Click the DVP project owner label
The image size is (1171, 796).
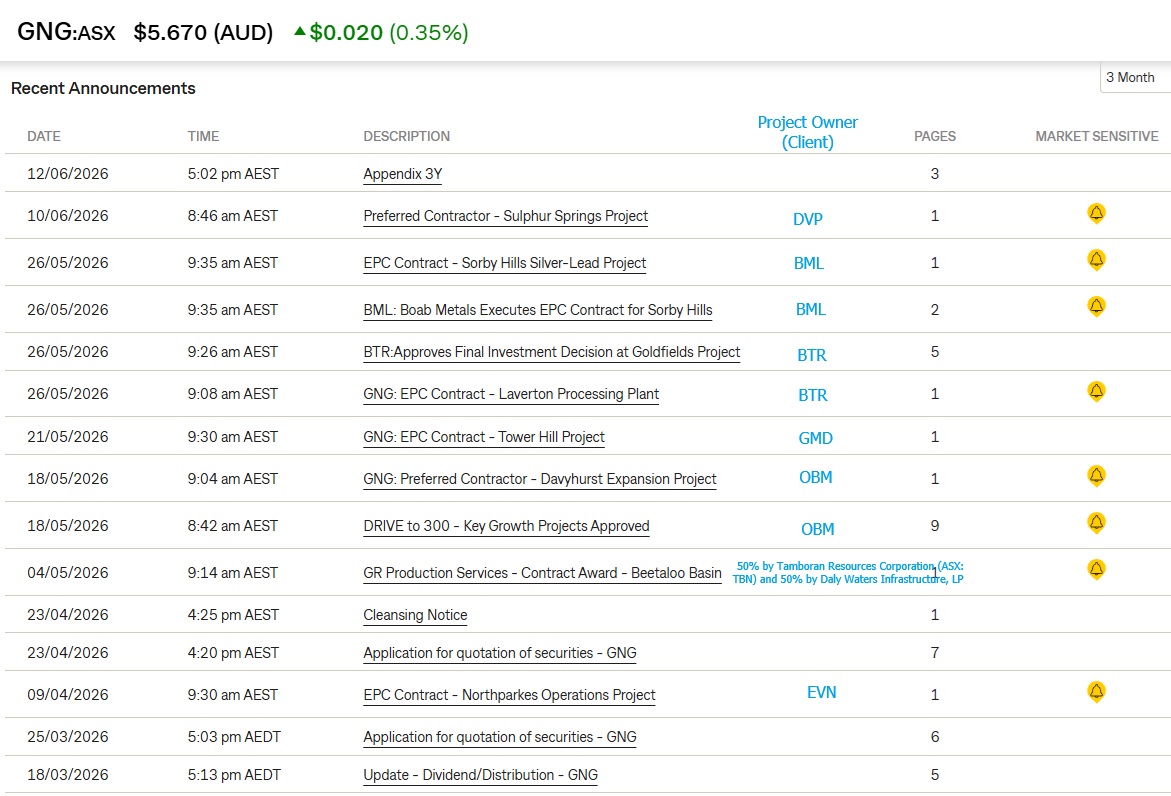(x=807, y=219)
